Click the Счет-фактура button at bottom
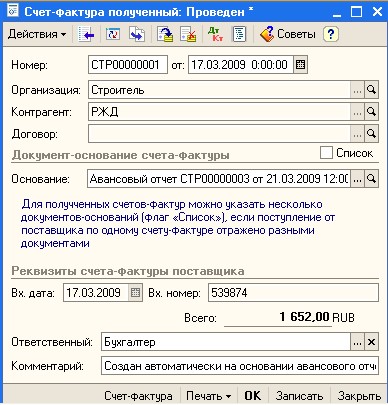The width and height of the screenshot is (388, 405). coord(138,396)
